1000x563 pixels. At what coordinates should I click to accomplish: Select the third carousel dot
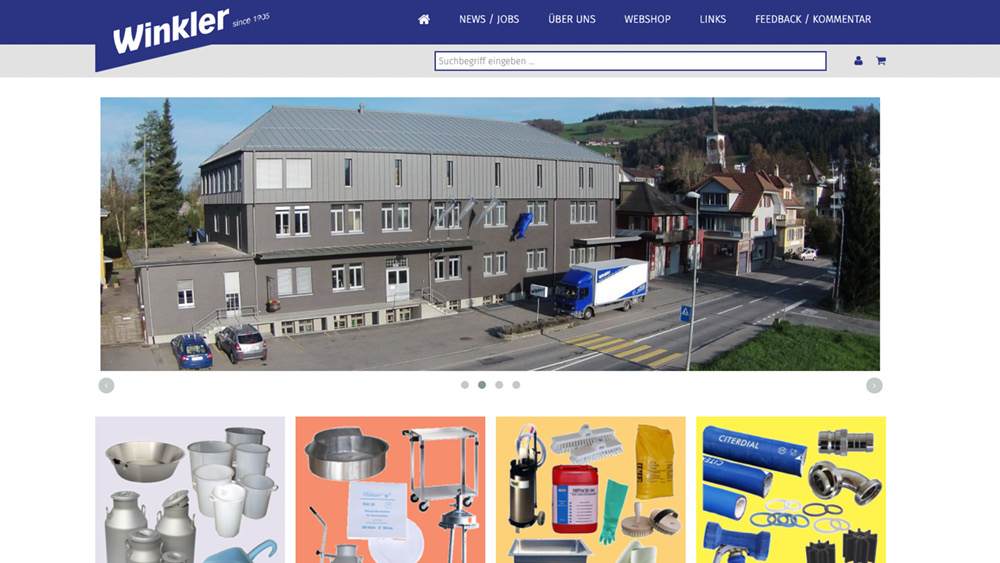tap(499, 384)
